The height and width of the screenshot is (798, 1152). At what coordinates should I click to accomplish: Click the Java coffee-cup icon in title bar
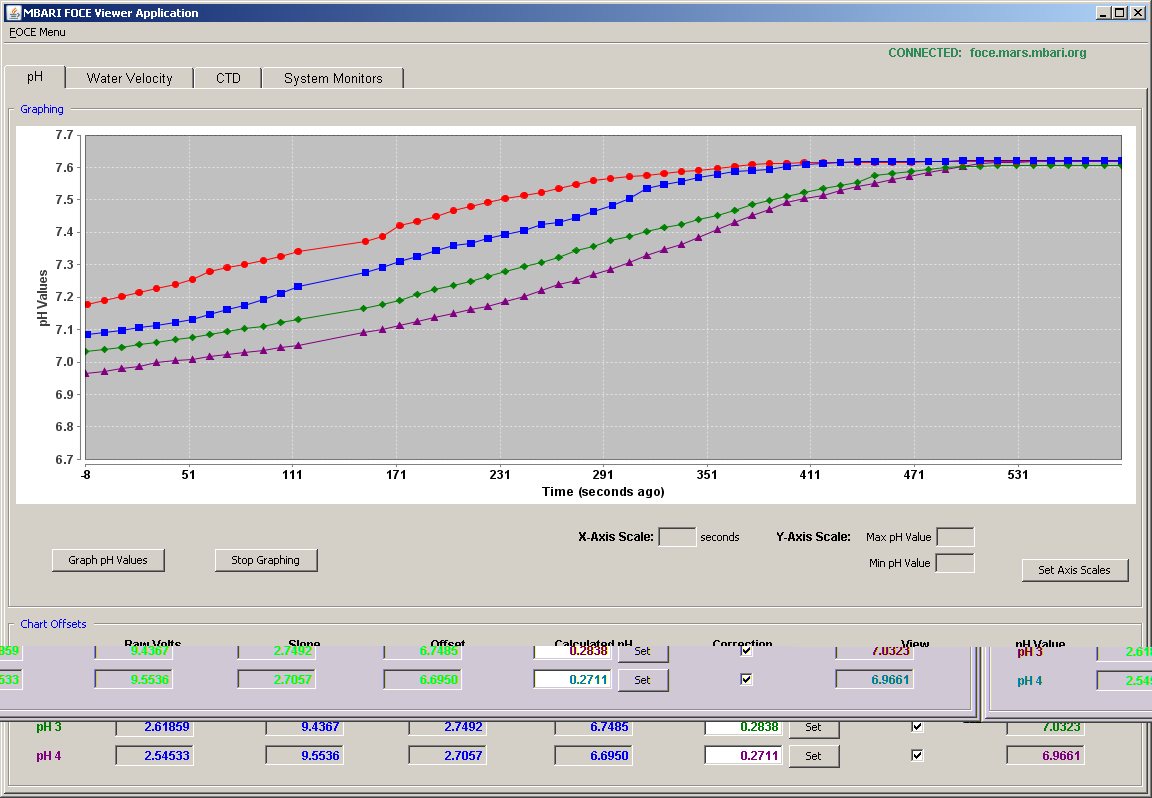tap(13, 12)
